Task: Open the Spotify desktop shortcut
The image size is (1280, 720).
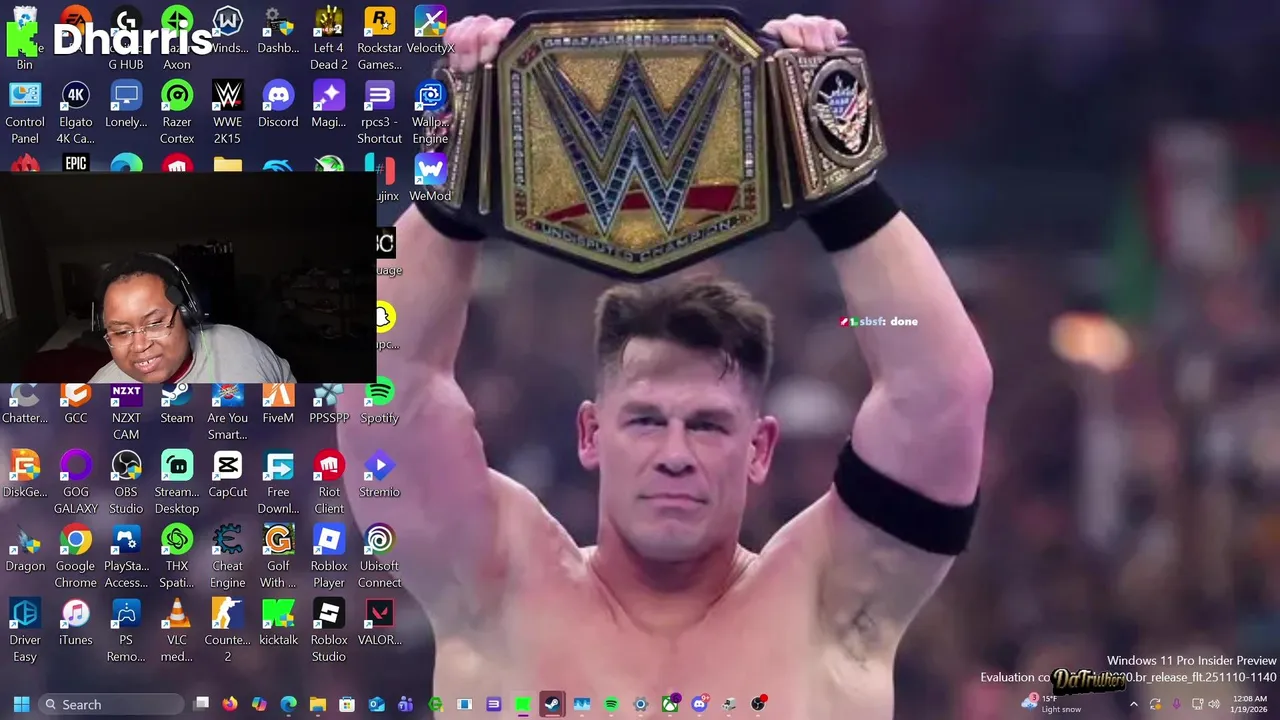Action: coord(379,402)
